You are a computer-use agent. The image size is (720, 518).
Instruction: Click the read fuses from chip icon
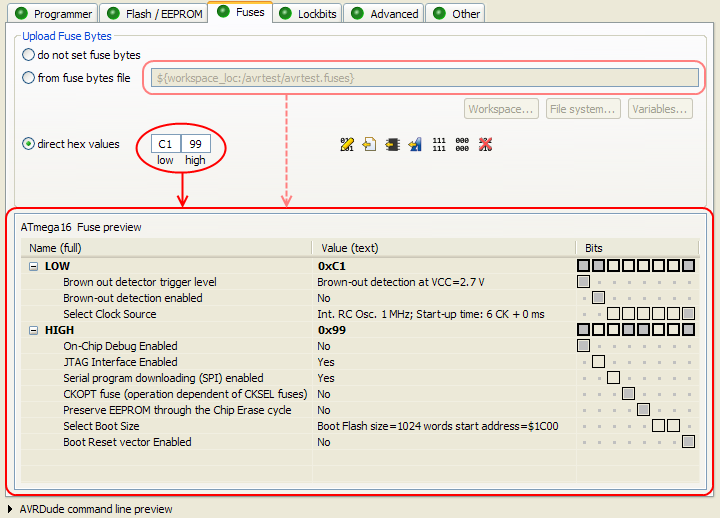pos(393,144)
